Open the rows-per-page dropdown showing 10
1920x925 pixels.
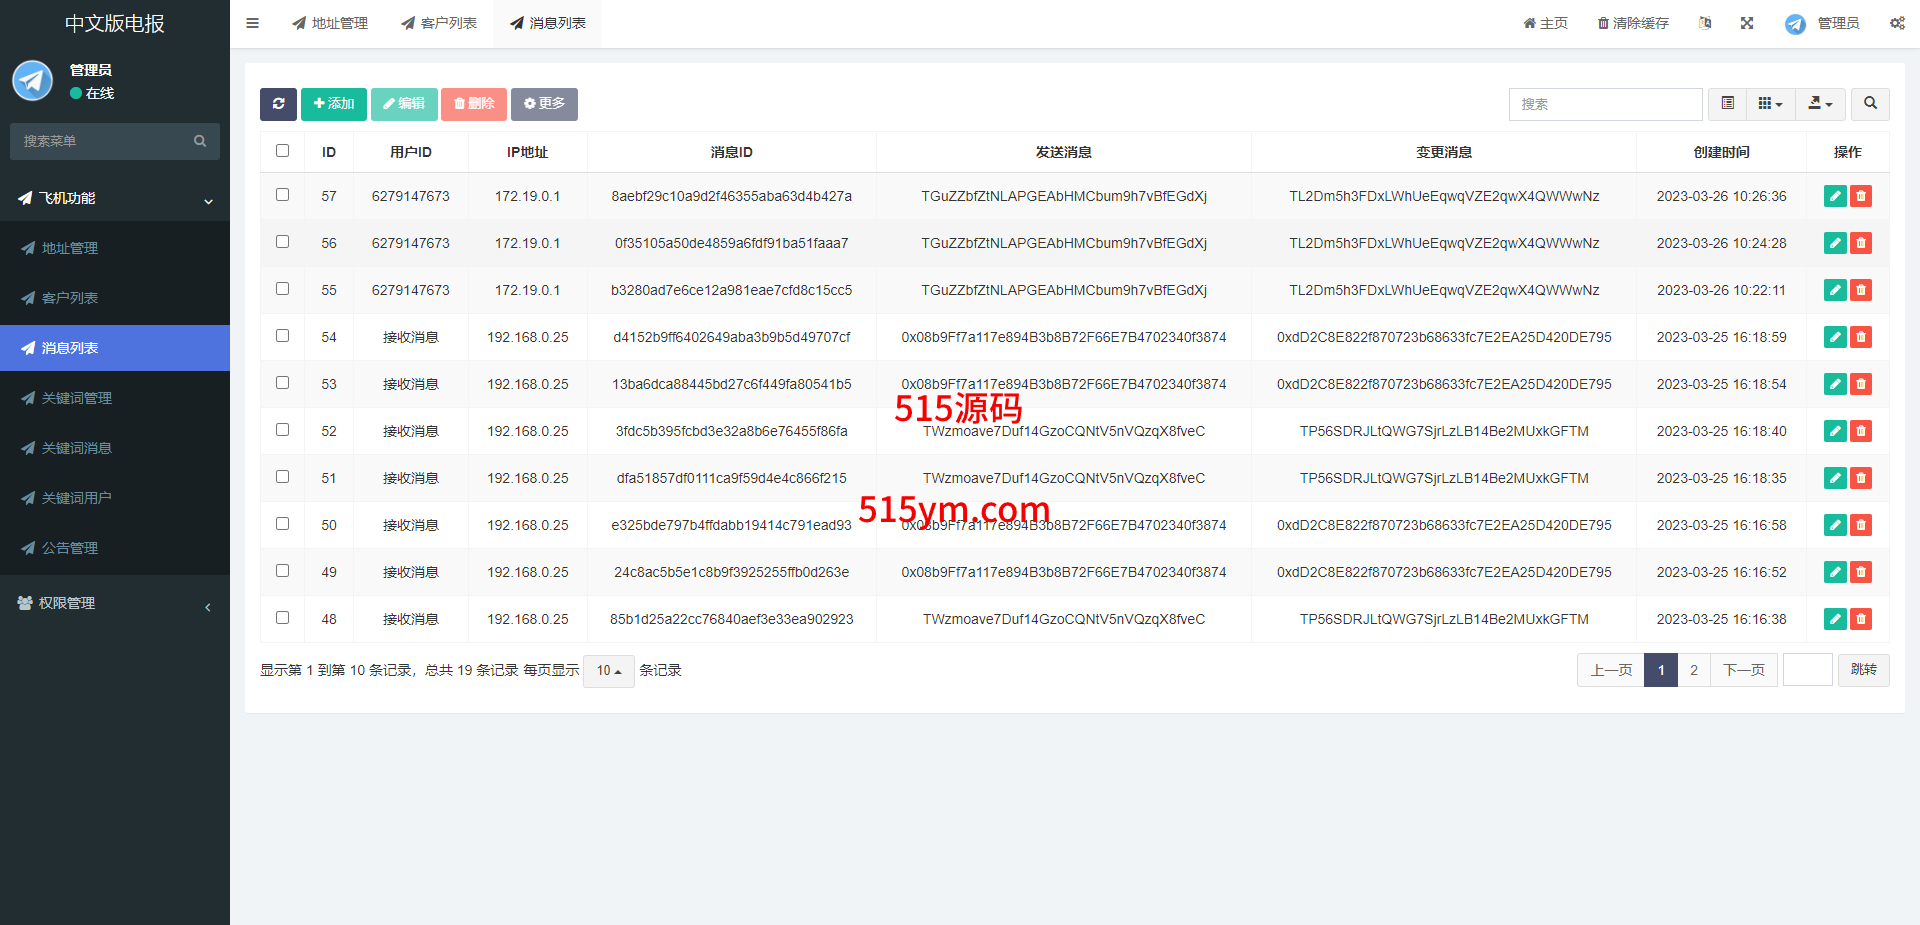click(x=608, y=671)
